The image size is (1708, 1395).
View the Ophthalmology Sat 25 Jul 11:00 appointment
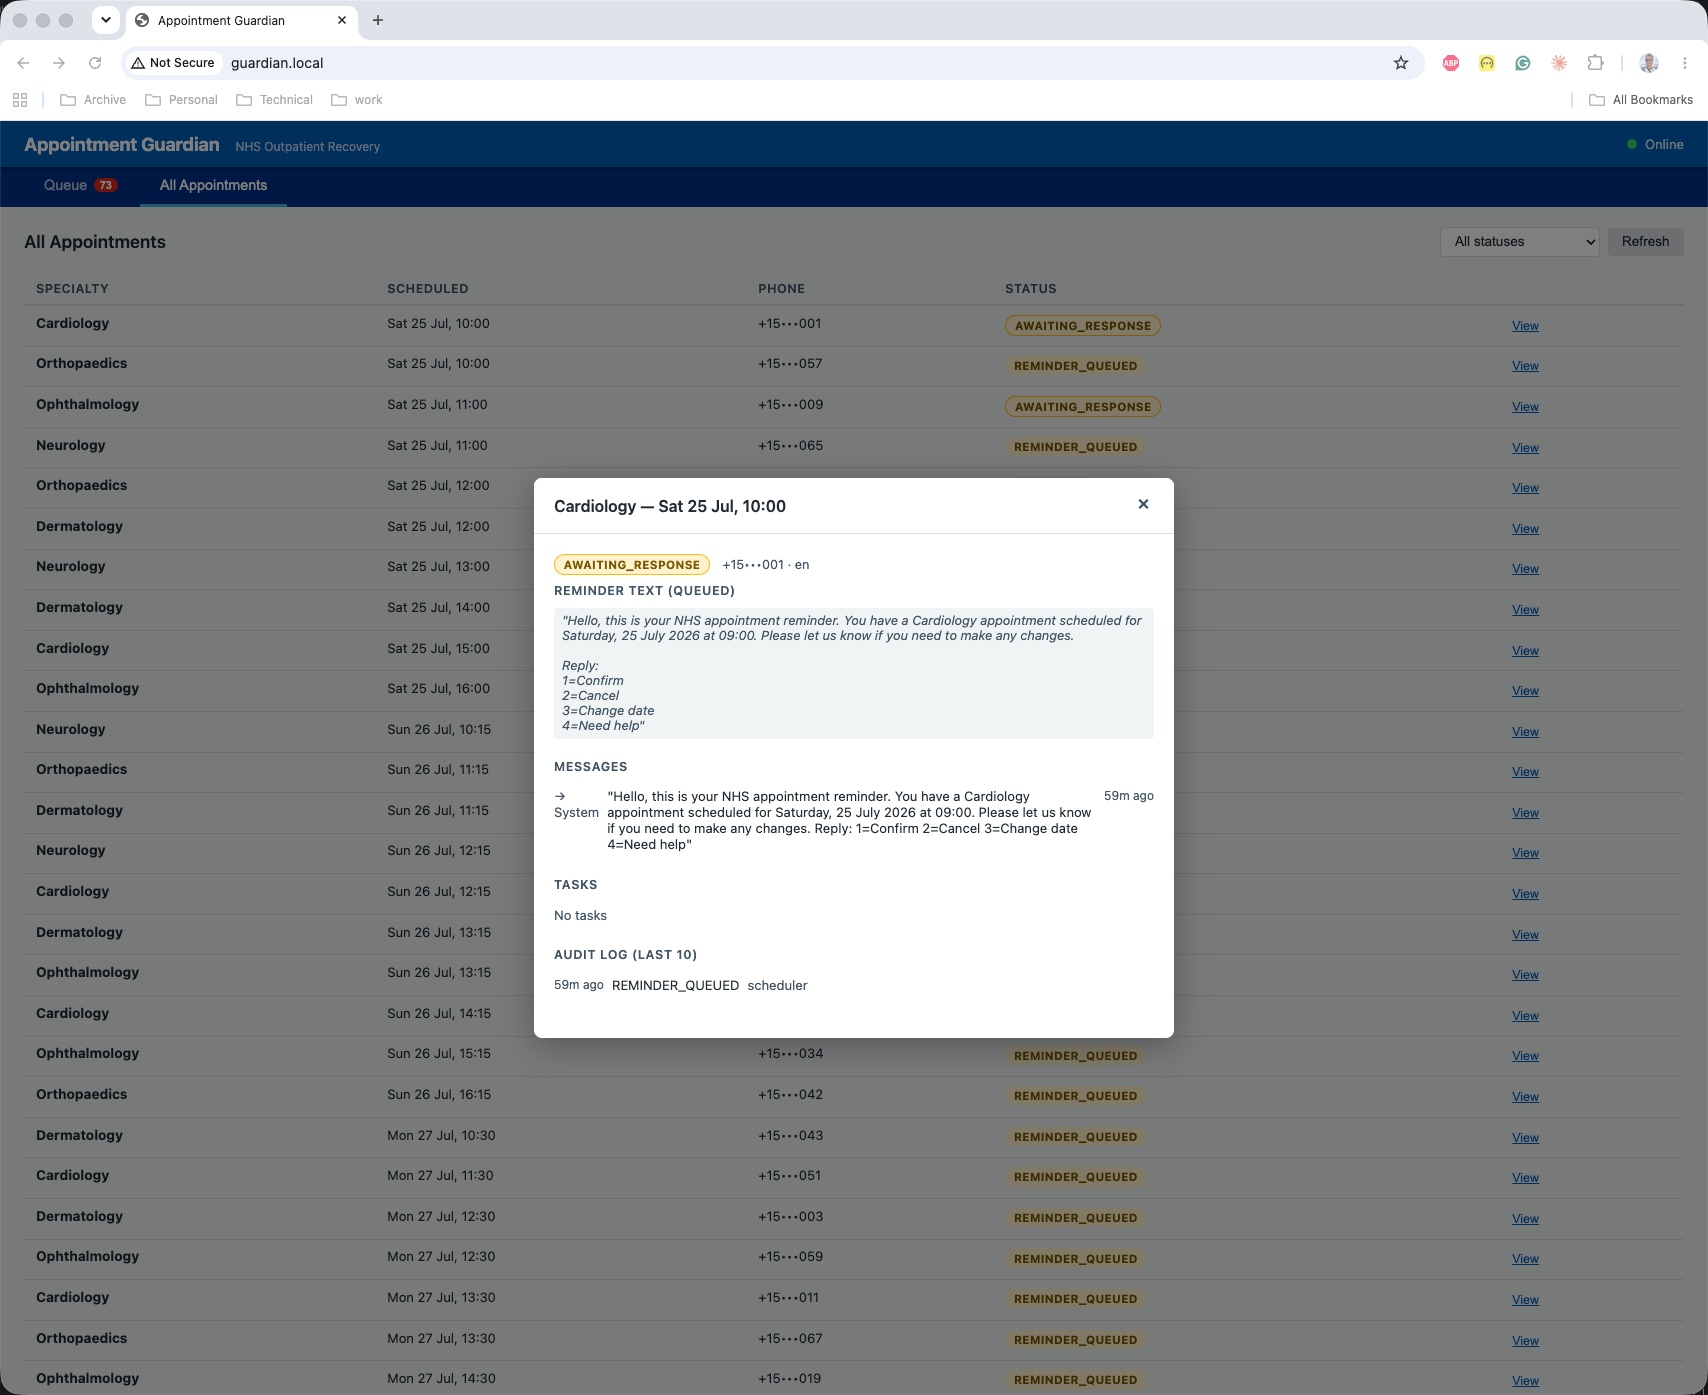tap(1525, 407)
